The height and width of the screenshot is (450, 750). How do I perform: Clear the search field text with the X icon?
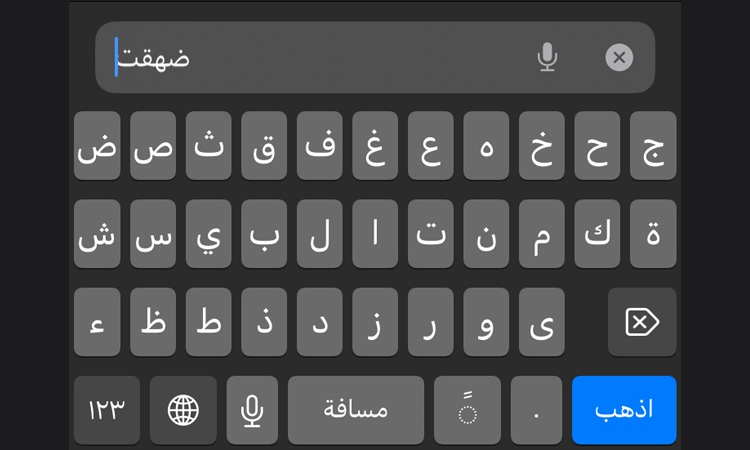(619, 57)
